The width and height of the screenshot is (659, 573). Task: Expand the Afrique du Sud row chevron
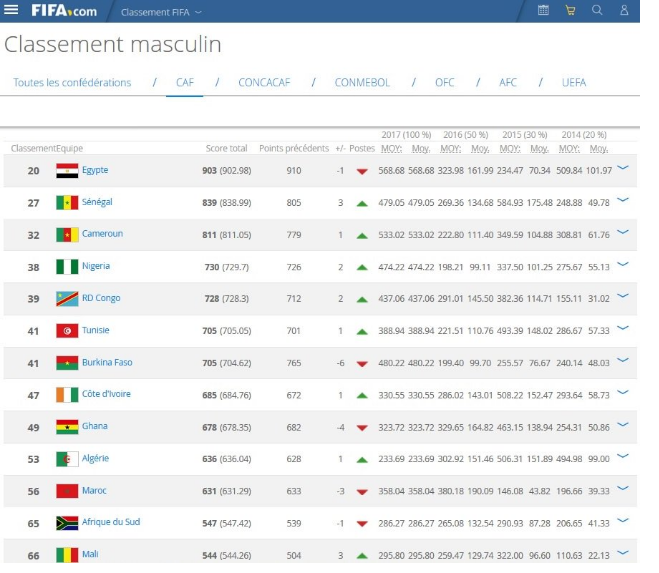pos(622,520)
